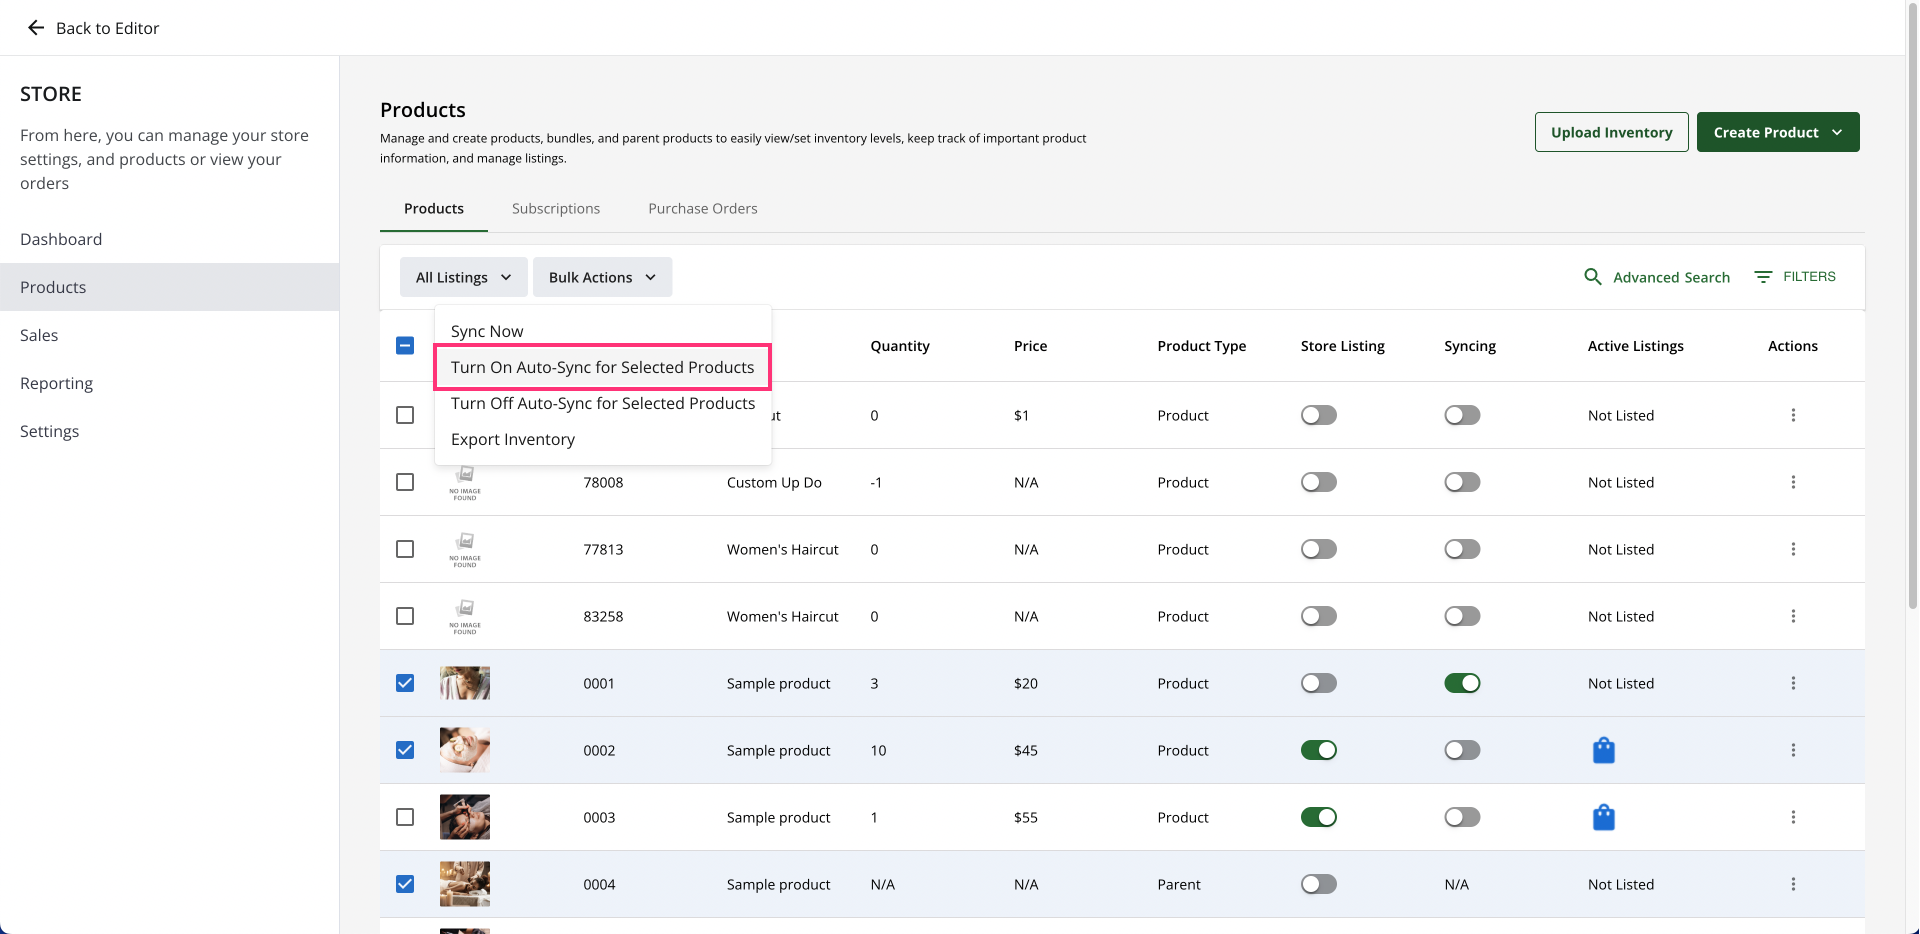Disable Syncing toggle for product 0001
This screenshot has width=1920, height=934.
pos(1461,683)
